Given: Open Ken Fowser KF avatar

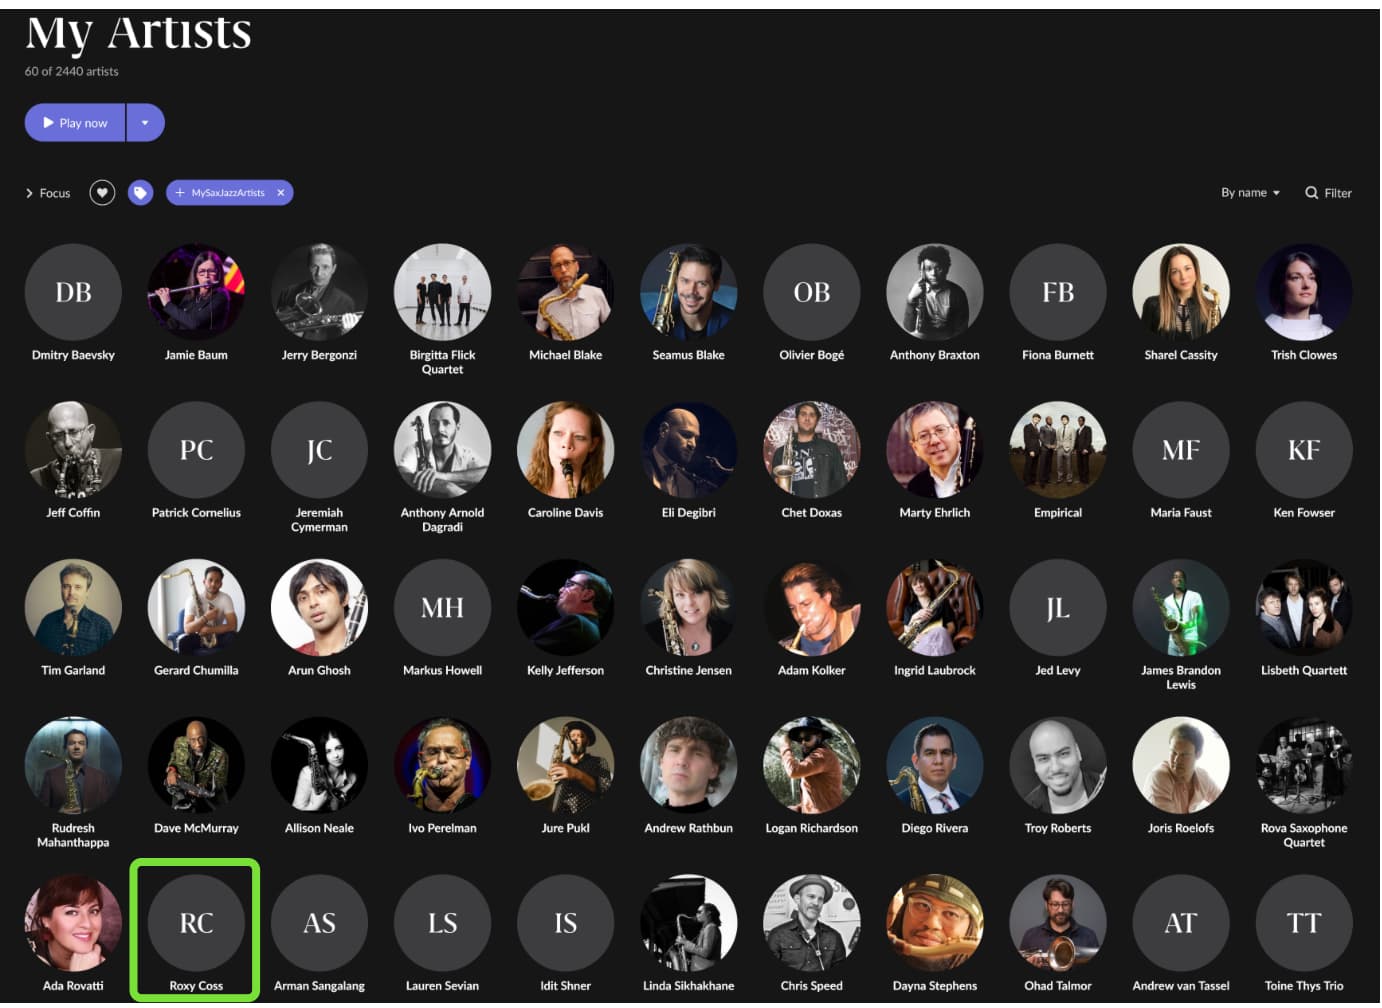Looking at the screenshot, I should tap(1304, 450).
